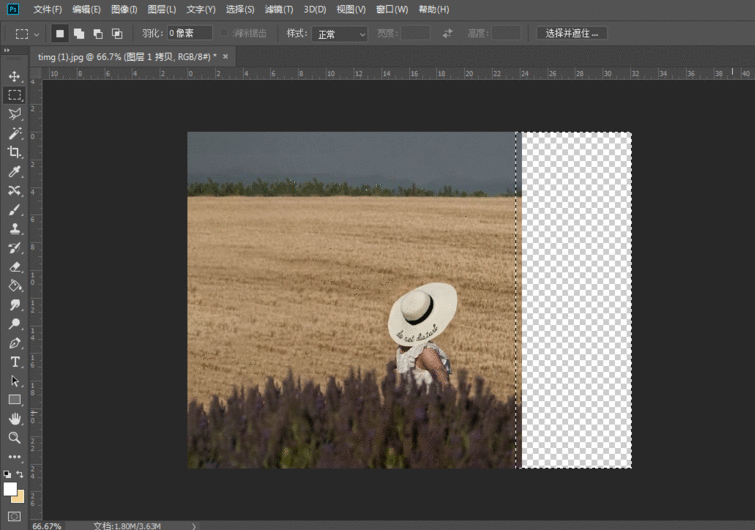
Task: Open the 图层(L) menu
Action: click(162, 9)
